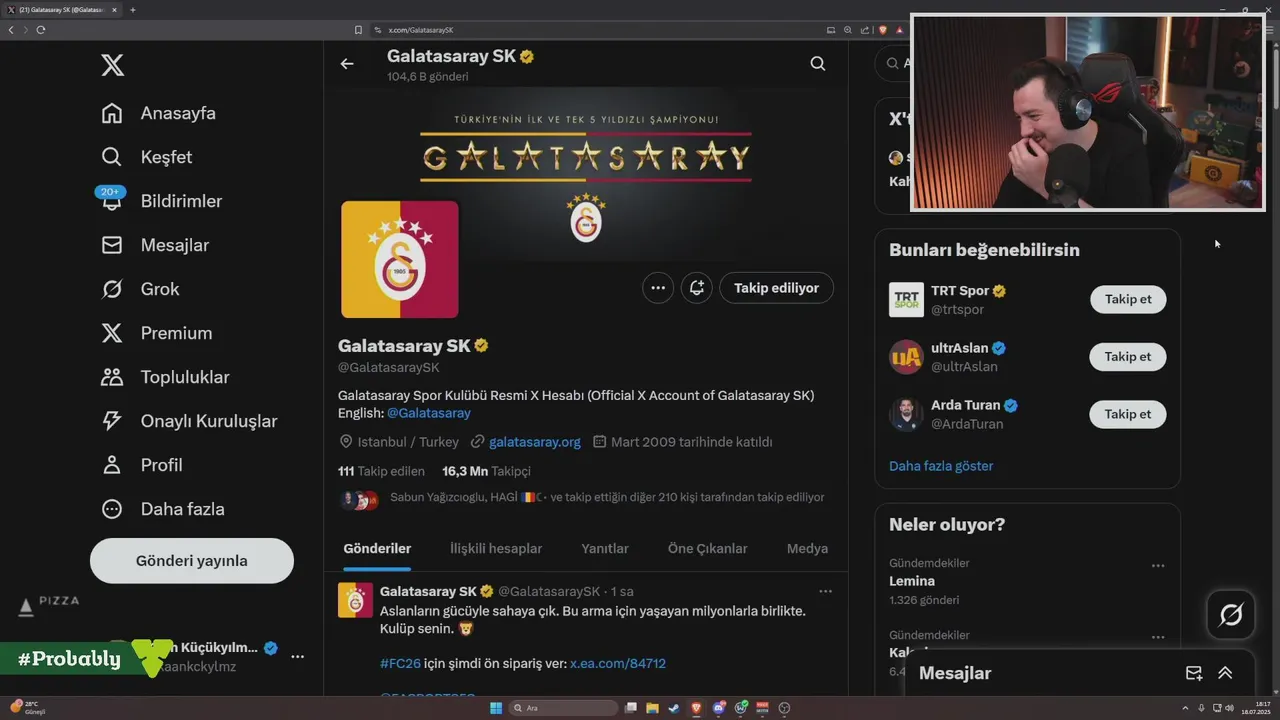The height and width of the screenshot is (720, 1280).
Task: Share page icon in address bar
Action: (x=864, y=30)
